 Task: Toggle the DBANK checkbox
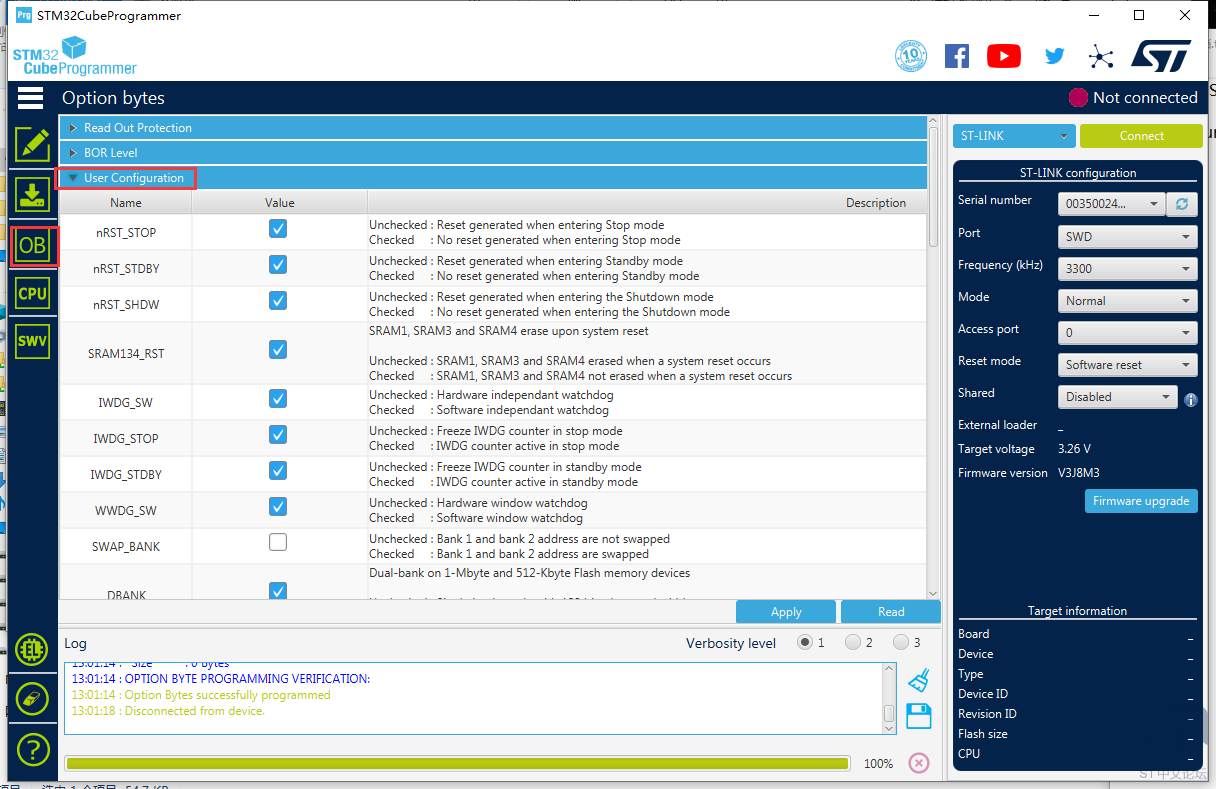[x=278, y=590]
